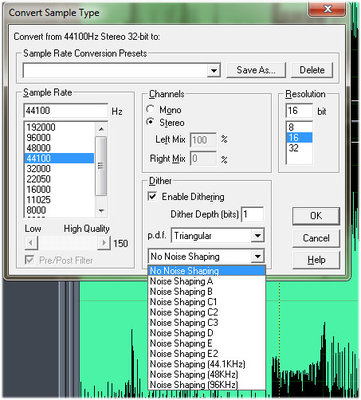This screenshot has height=400, width=361.
Task: Select 96000 in the sample rate list
Action: (x=60, y=137)
